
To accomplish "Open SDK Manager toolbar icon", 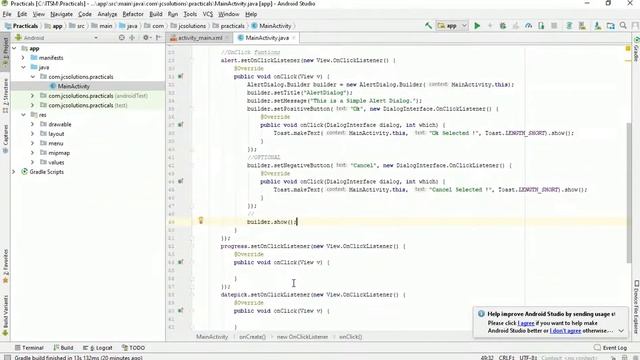I will [x=598, y=26].
